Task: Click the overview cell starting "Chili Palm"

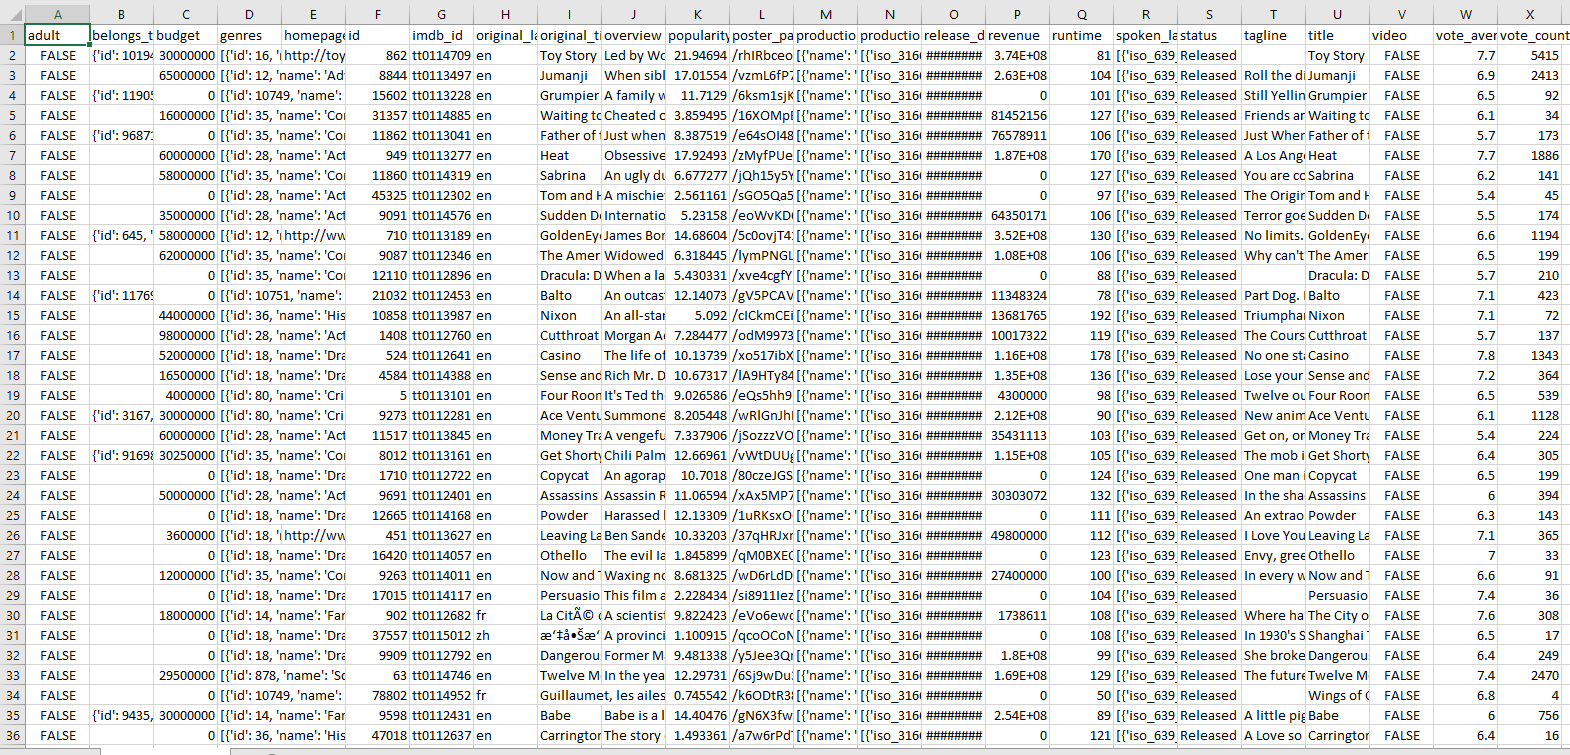Action: click(x=634, y=455)
